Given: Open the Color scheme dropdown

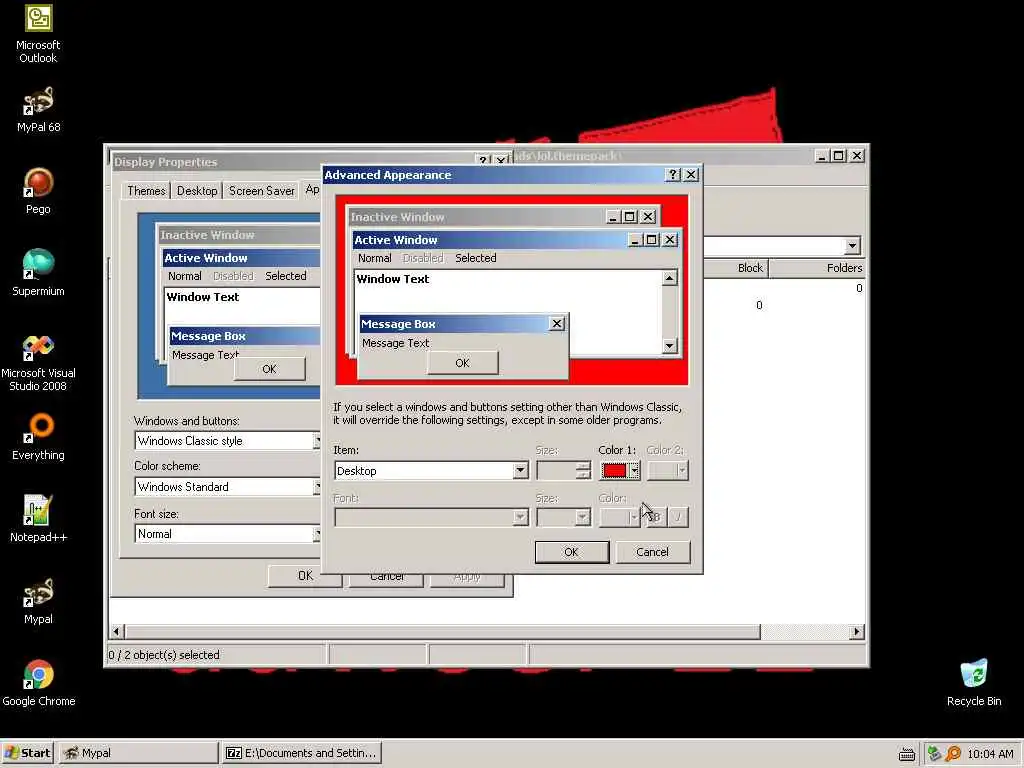Looking at the screenshot, I should 228,487.
